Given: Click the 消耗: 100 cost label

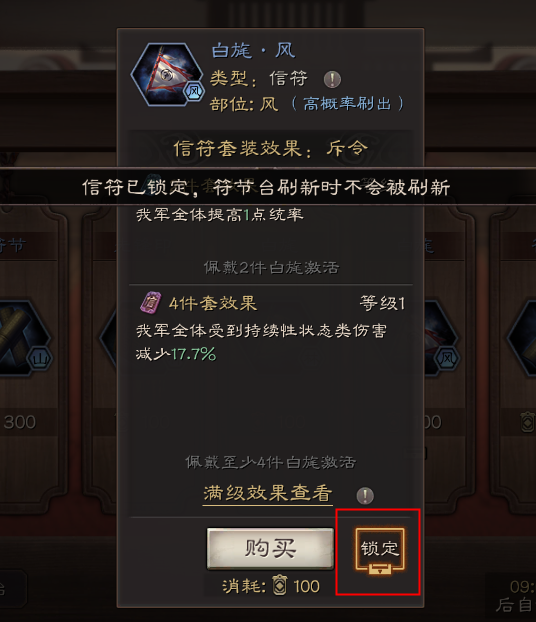Looking at the screenshot, I should (x=271, y=586).
